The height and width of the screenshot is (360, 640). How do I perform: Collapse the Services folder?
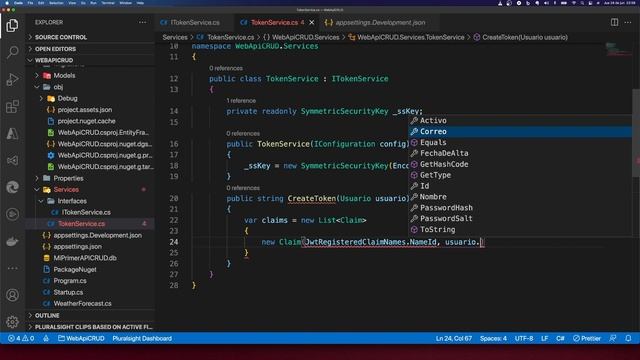pos(90,190)
